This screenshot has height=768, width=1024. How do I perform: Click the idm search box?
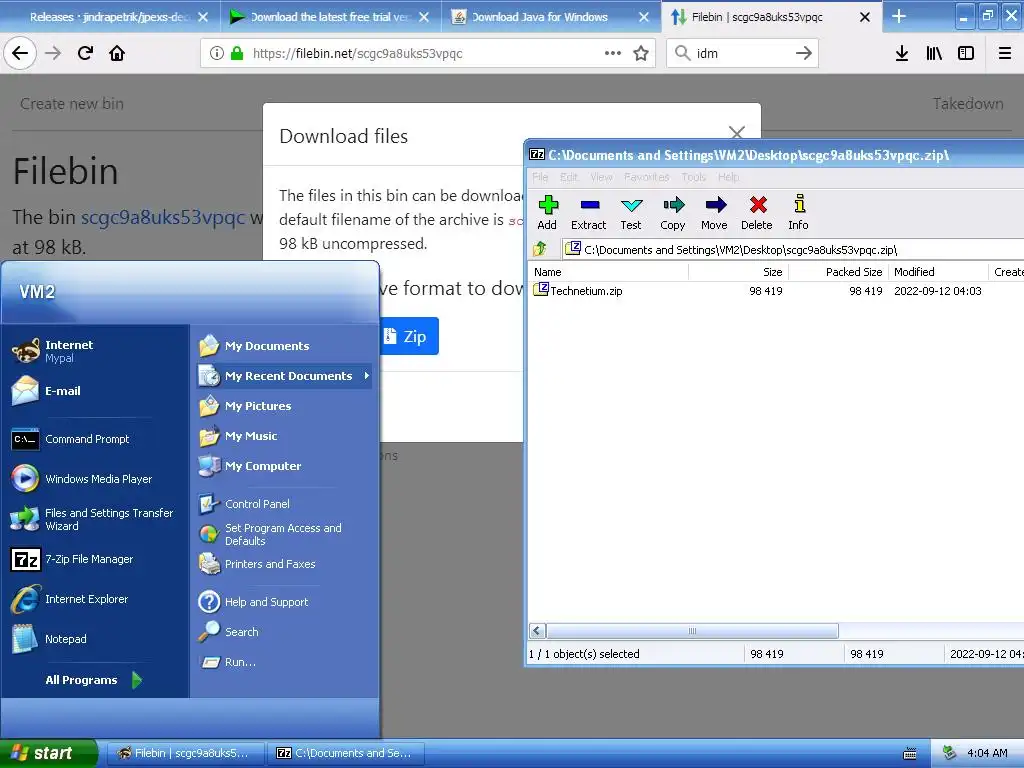point(743,53)
